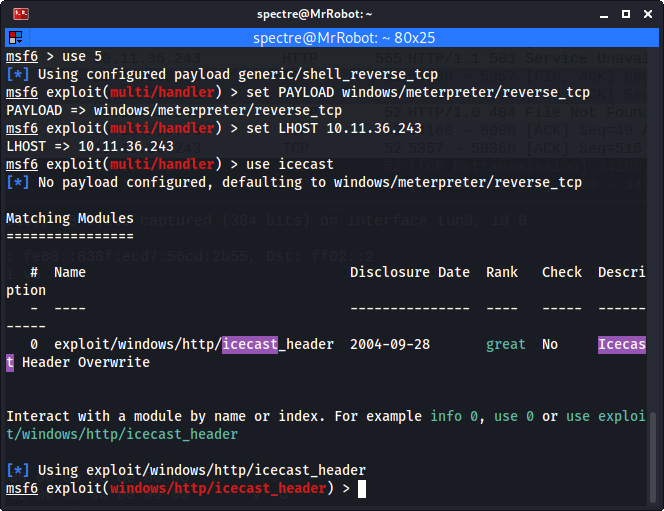Close the spectre@MrRobot terminal window
Image resolution: width=664 pixels, height=511 pixels.
click(648, 14)
